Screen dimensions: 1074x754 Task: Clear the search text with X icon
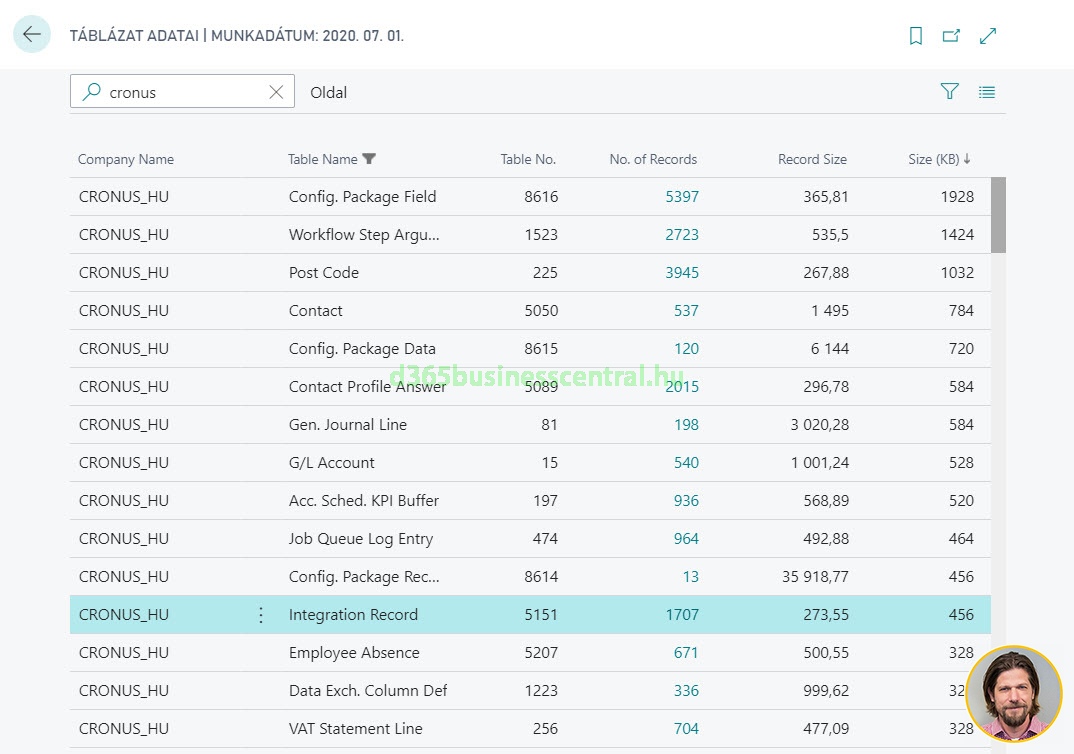pos(276,92)
